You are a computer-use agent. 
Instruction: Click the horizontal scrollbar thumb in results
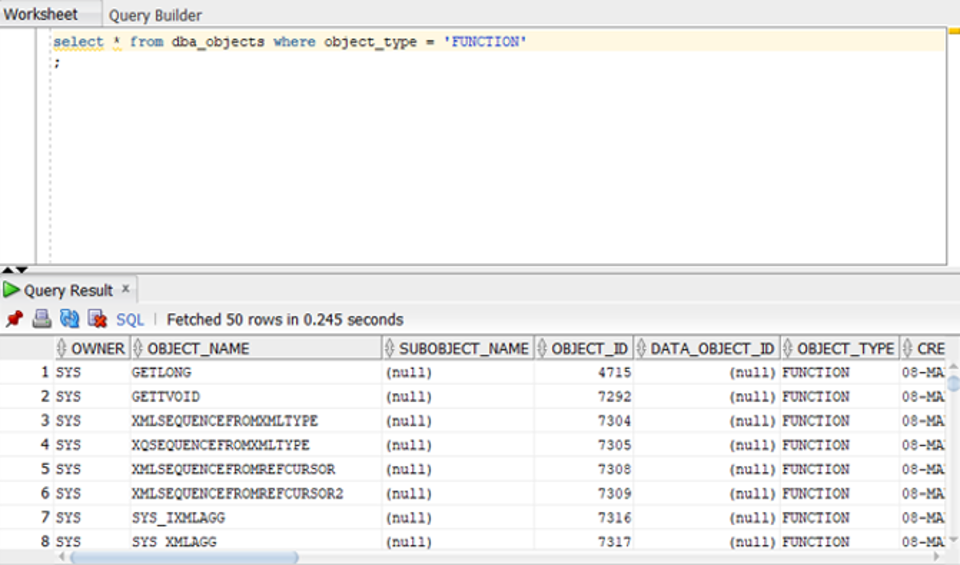[x=184, y=557]
